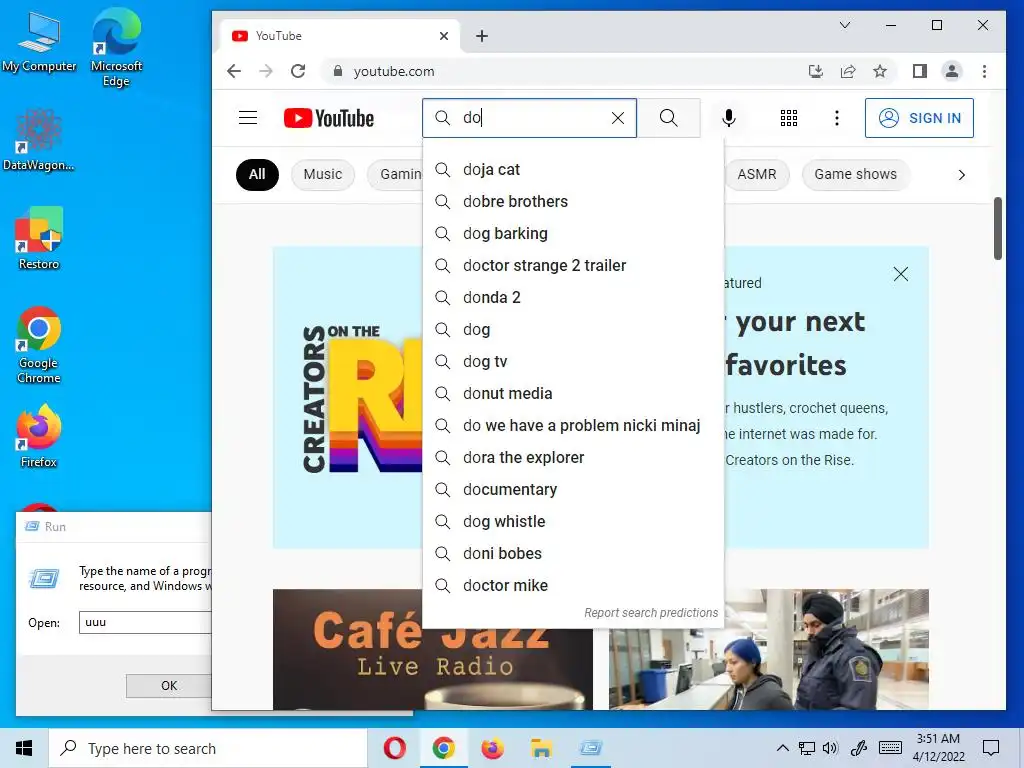Choose 'donut media' suggestion
The width and height of the screenshot is (1024, 768).
[573, 394]
